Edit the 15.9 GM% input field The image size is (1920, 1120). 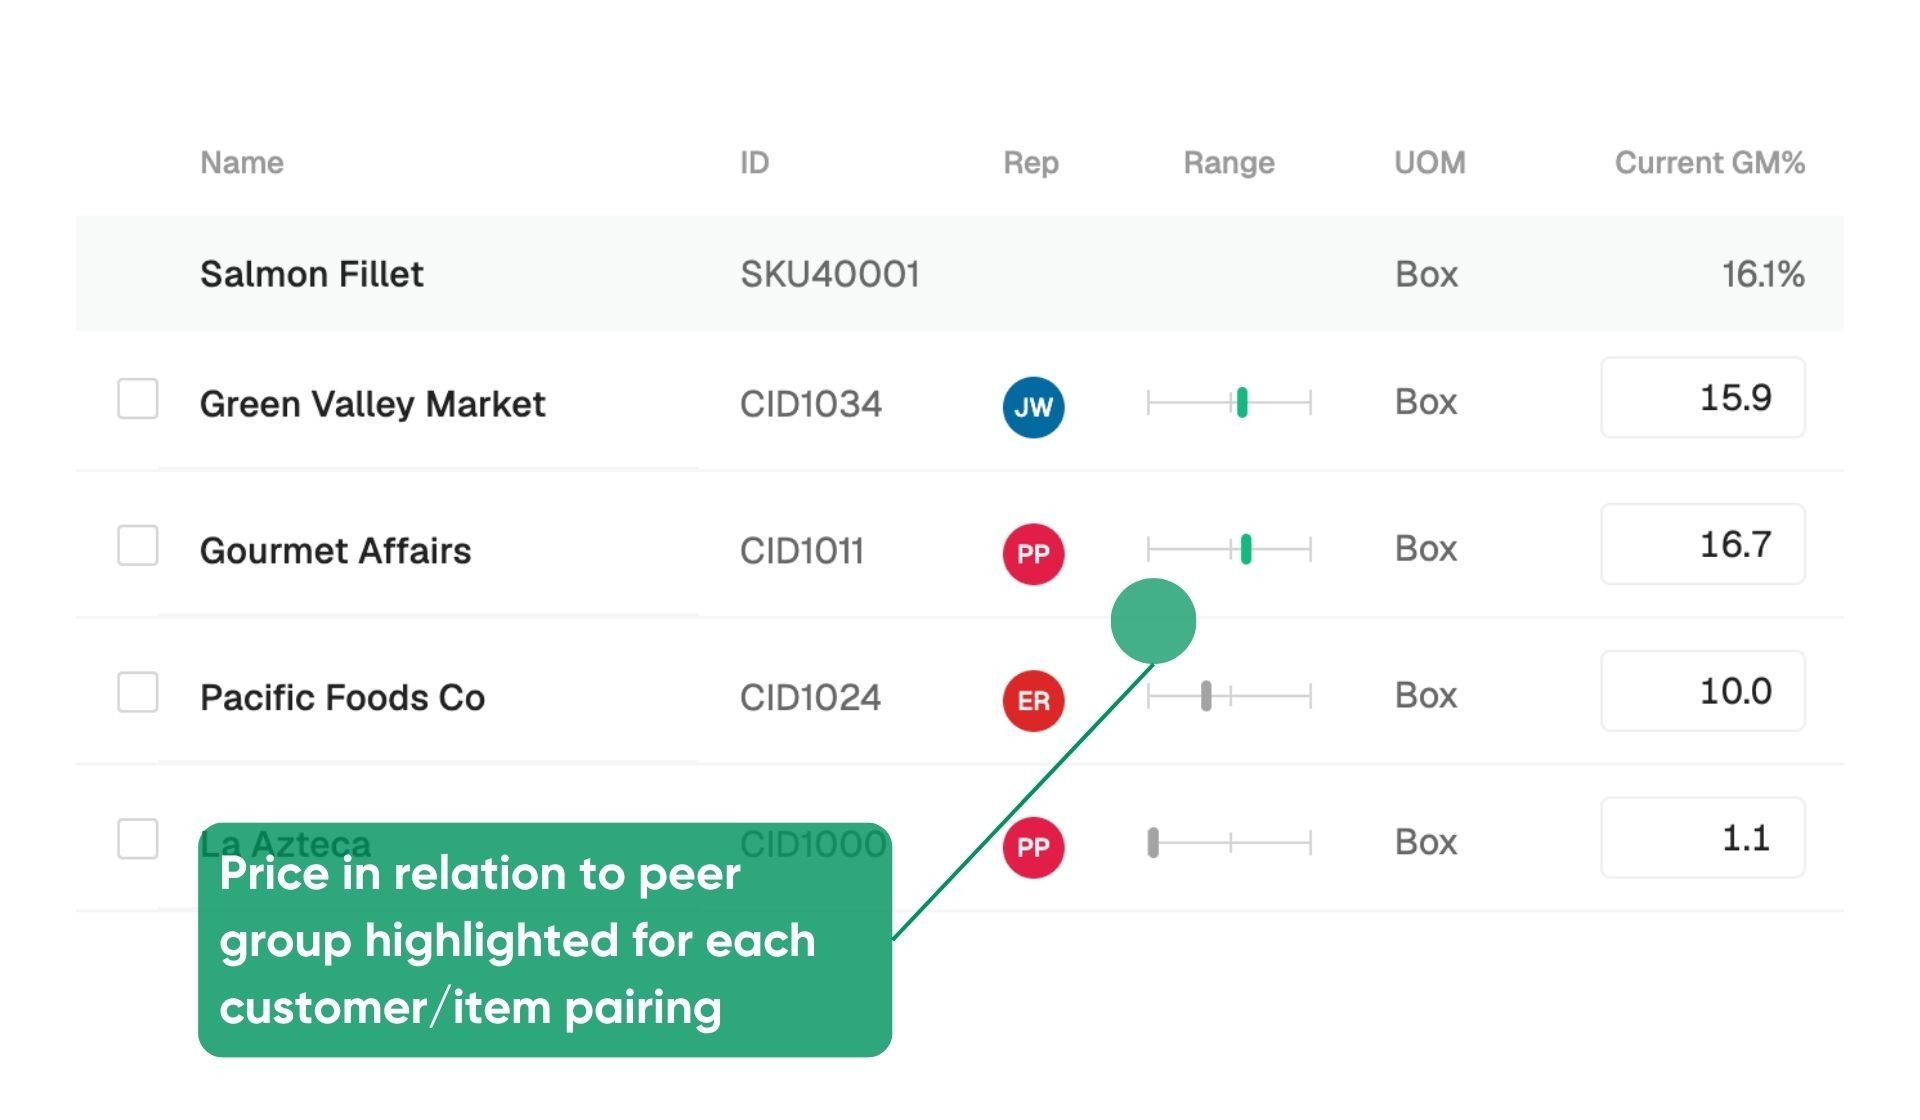(1702, 397)
